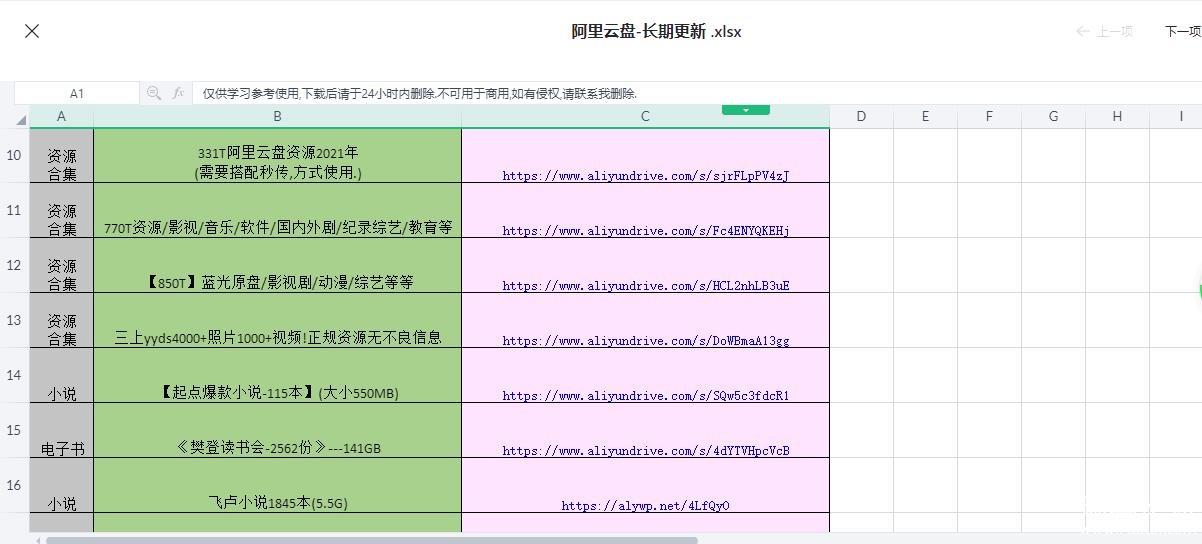Screen dimensions: 1202x544
Task: Click the cell 【850T】蓝光原盘/影视剧/动漫
Action: [277, 265]
